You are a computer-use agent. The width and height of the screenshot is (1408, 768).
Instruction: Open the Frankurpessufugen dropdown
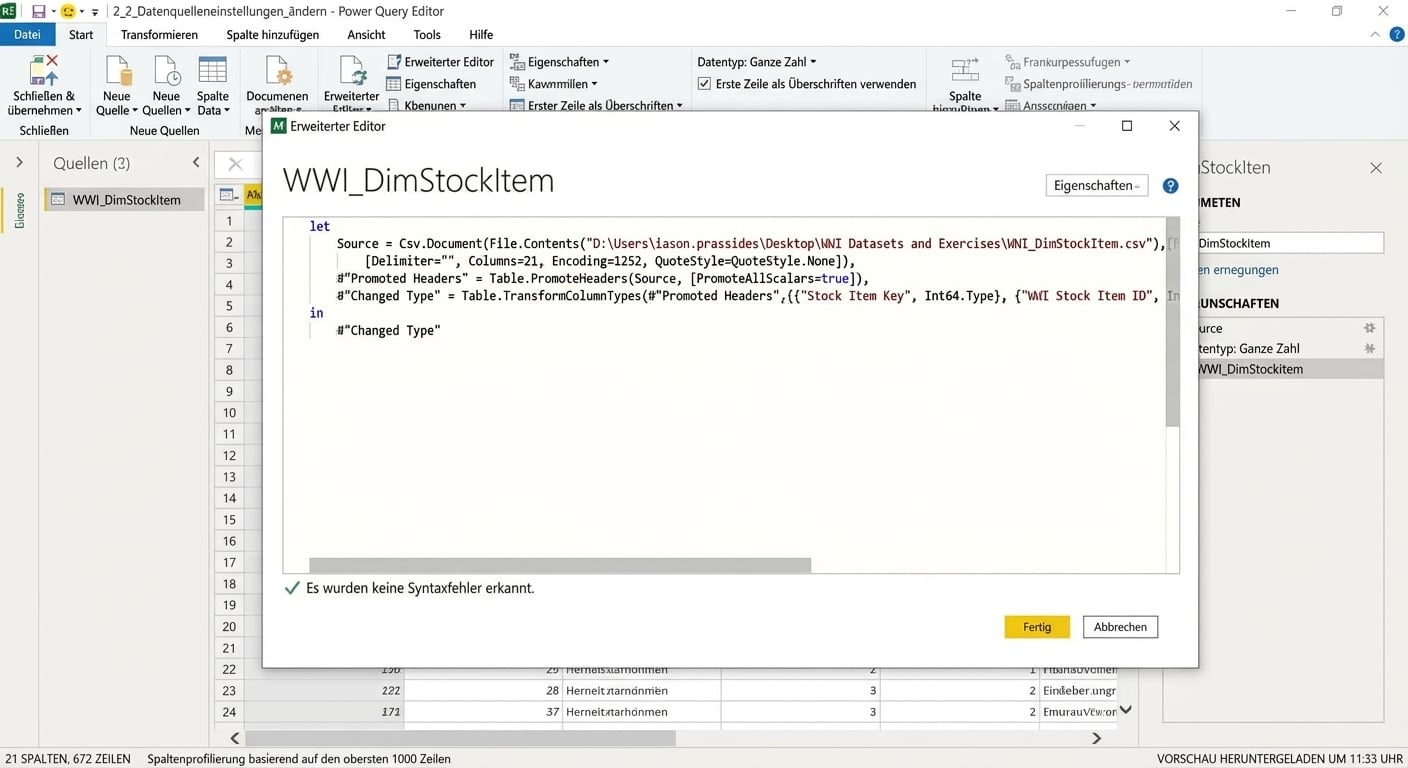[1067, 62]
